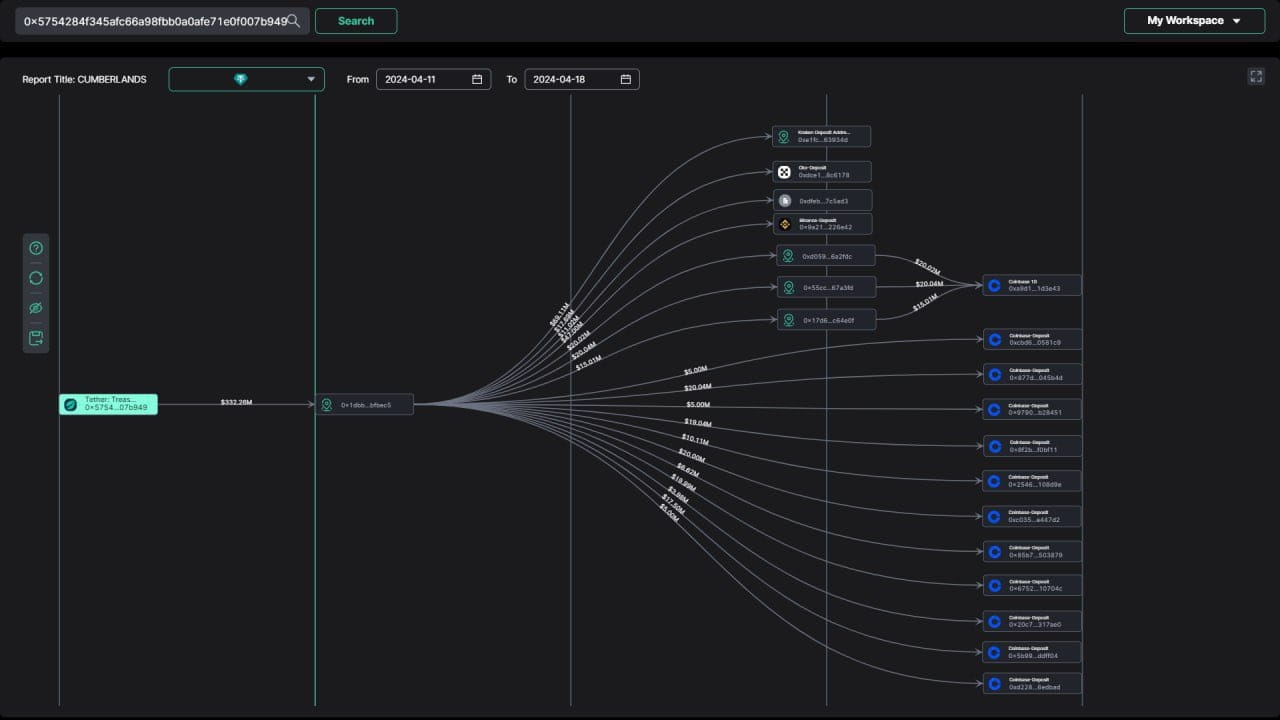1280x720 pixels.
Task: Click the 0x1dbb...bfbec5 node pin icon
Action: tap(327, 405)
